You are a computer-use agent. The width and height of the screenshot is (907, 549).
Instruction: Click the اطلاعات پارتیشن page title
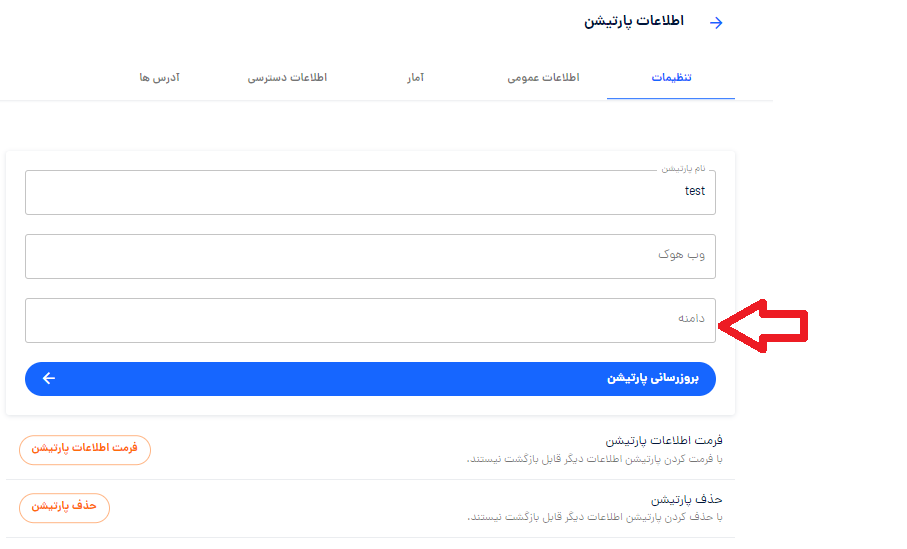click(634, 21)
